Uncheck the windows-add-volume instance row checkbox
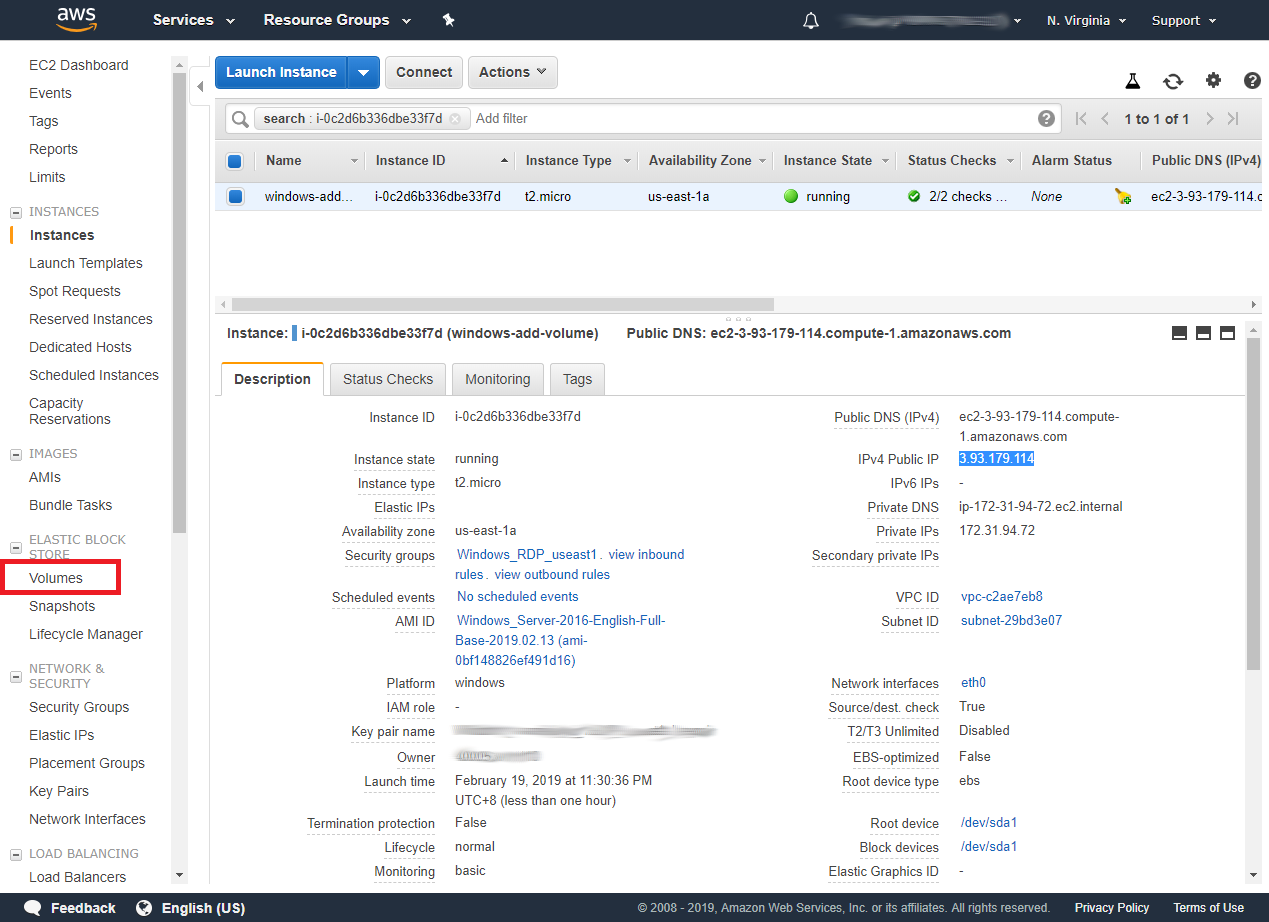1269x922 pixels. tap(235, 196)
